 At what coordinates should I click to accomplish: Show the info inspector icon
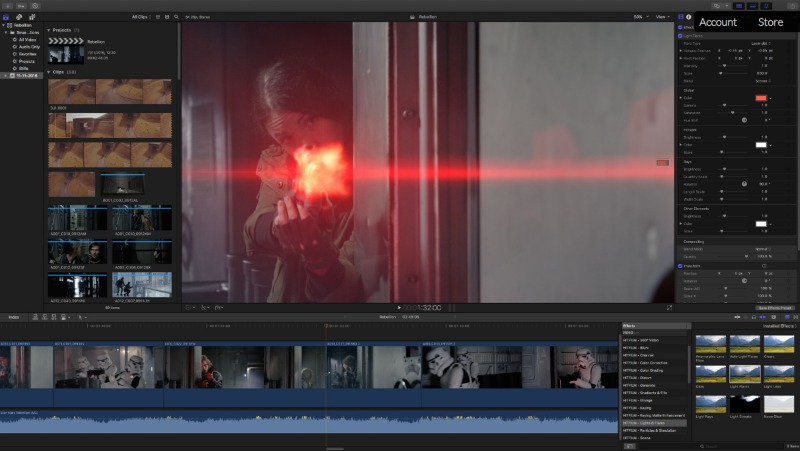(688, 17)
